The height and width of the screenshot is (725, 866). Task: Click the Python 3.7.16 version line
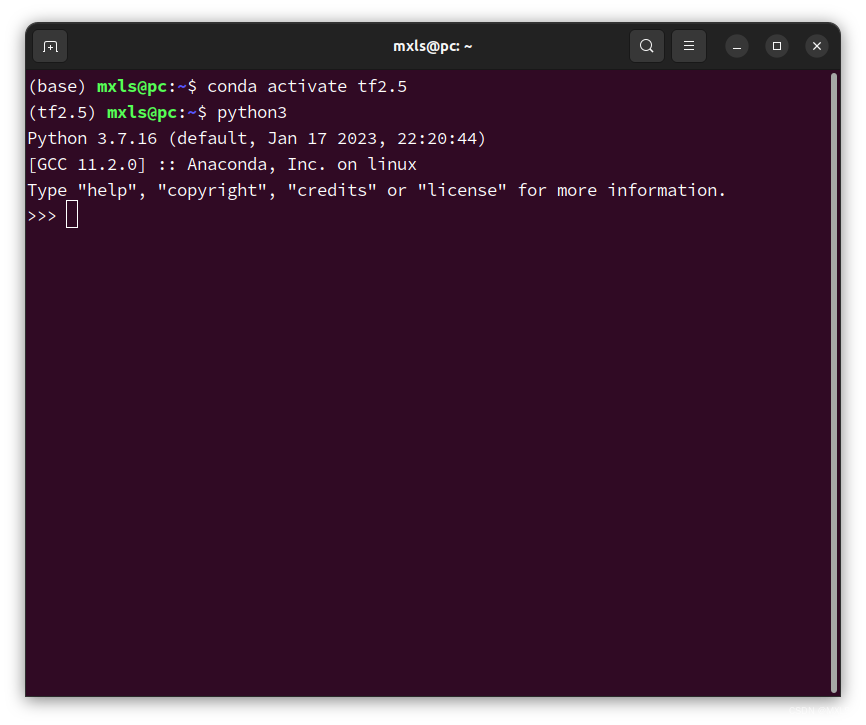click(x=256, y=139)
